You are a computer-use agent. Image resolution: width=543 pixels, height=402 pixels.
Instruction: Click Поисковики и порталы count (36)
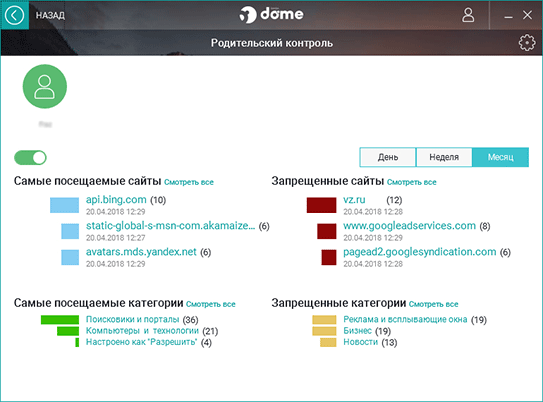tap(190, 320)
